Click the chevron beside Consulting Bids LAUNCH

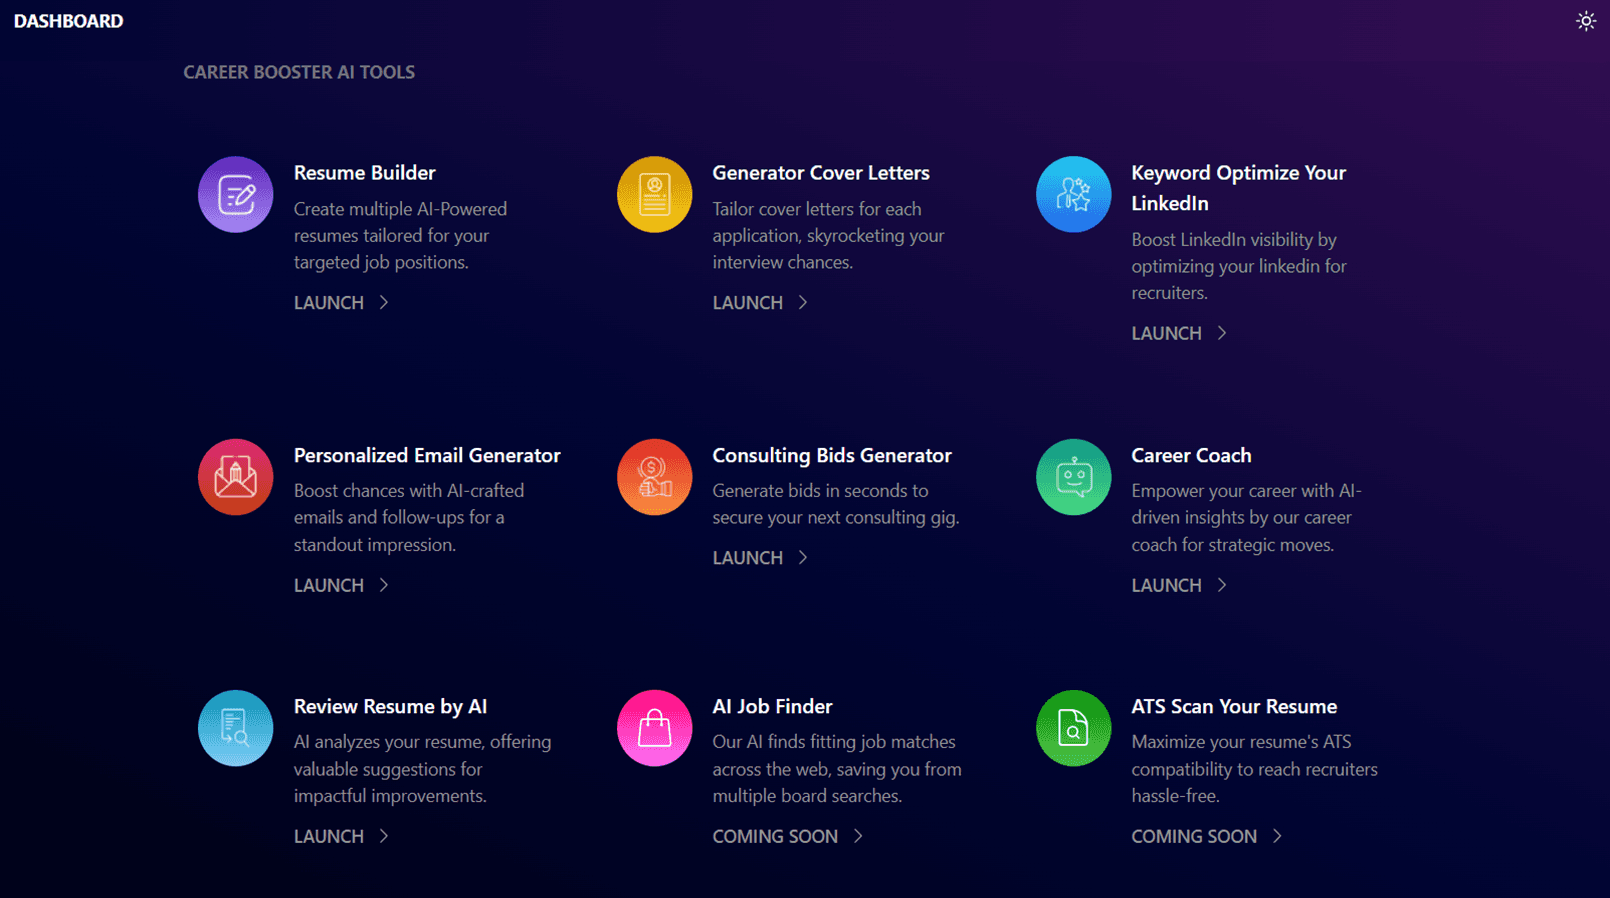(803, 558)
